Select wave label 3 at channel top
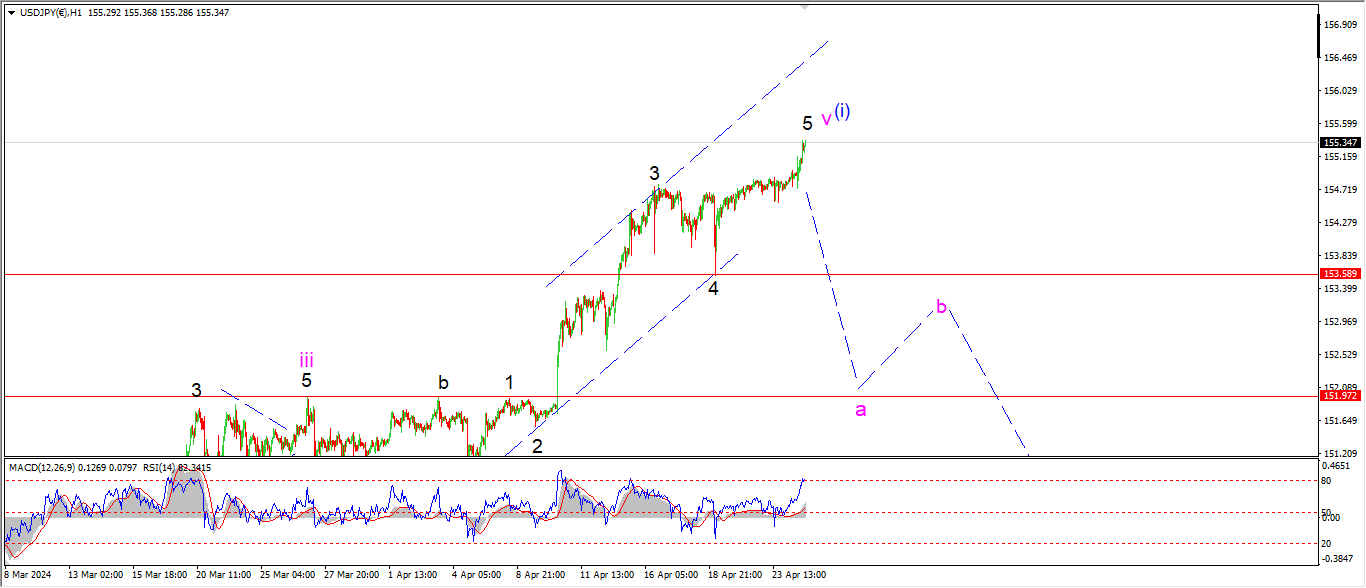1366x588 pixels. click(654, 172)
